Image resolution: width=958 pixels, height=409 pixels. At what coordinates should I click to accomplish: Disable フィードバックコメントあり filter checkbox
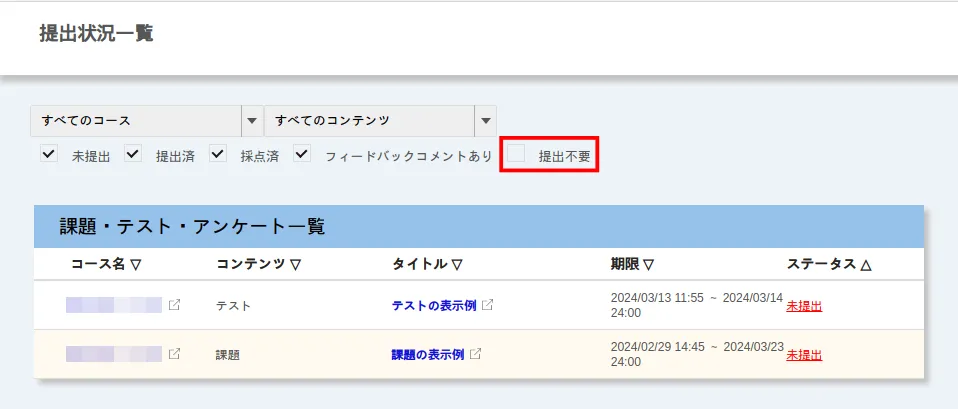pos(302,154)
